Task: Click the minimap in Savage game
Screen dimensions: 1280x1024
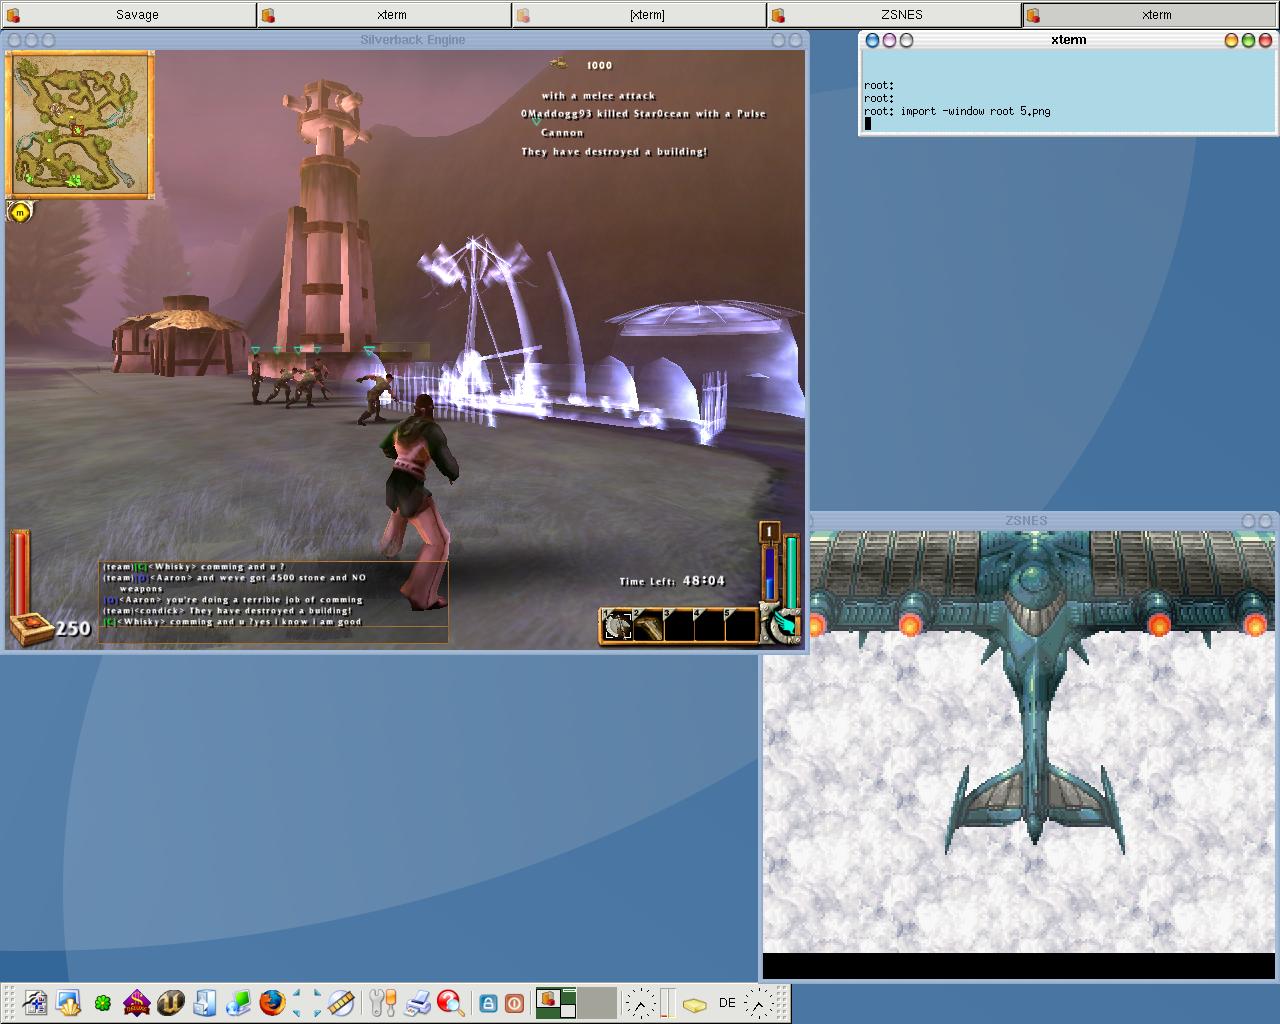Action: coord(80,124)
